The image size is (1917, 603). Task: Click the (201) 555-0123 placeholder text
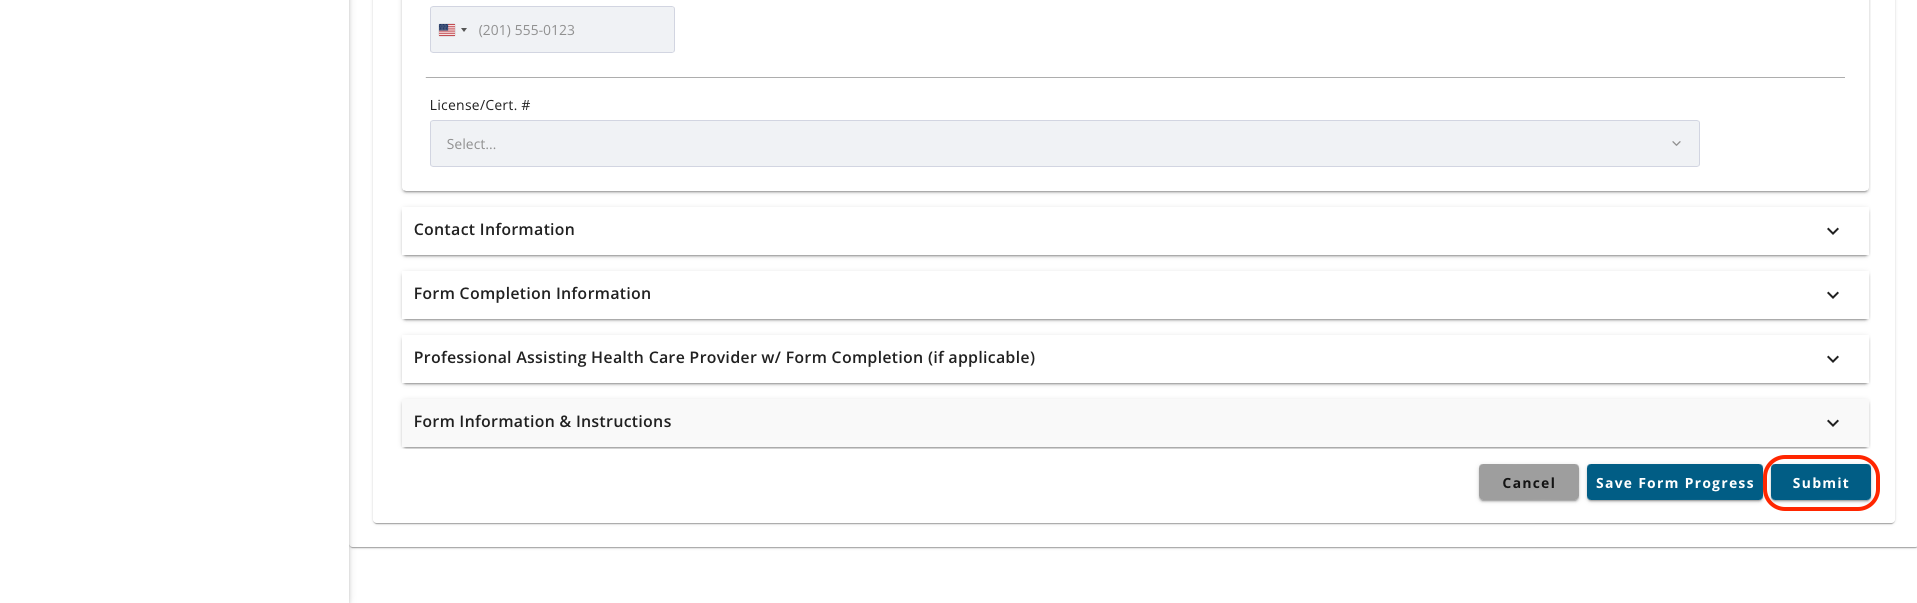pyautogui.click(x=526, y=30)
